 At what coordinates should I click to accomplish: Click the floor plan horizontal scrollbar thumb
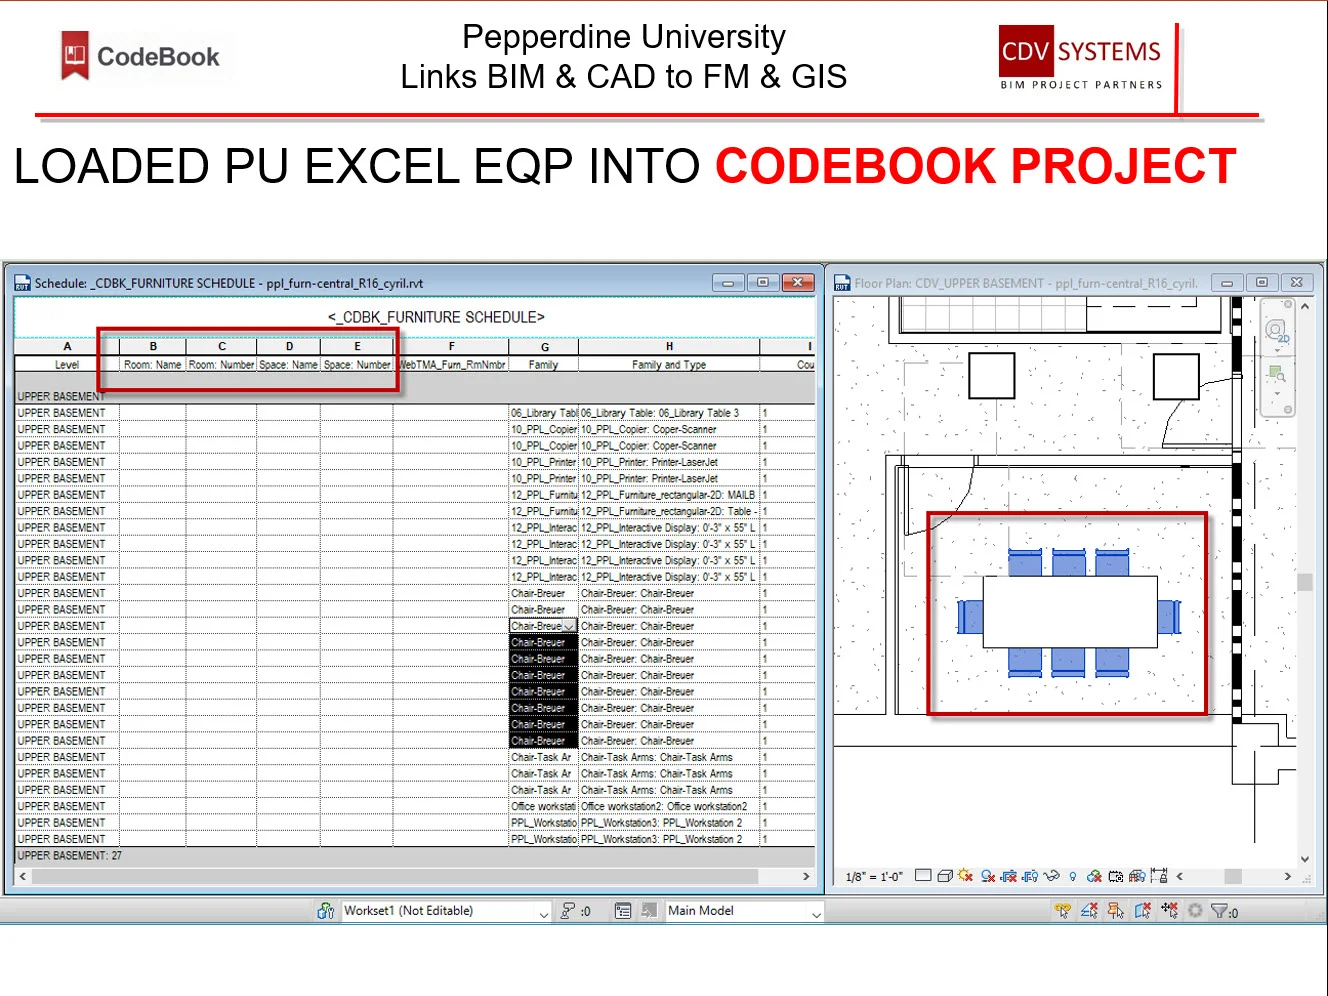coord(1233,876)
